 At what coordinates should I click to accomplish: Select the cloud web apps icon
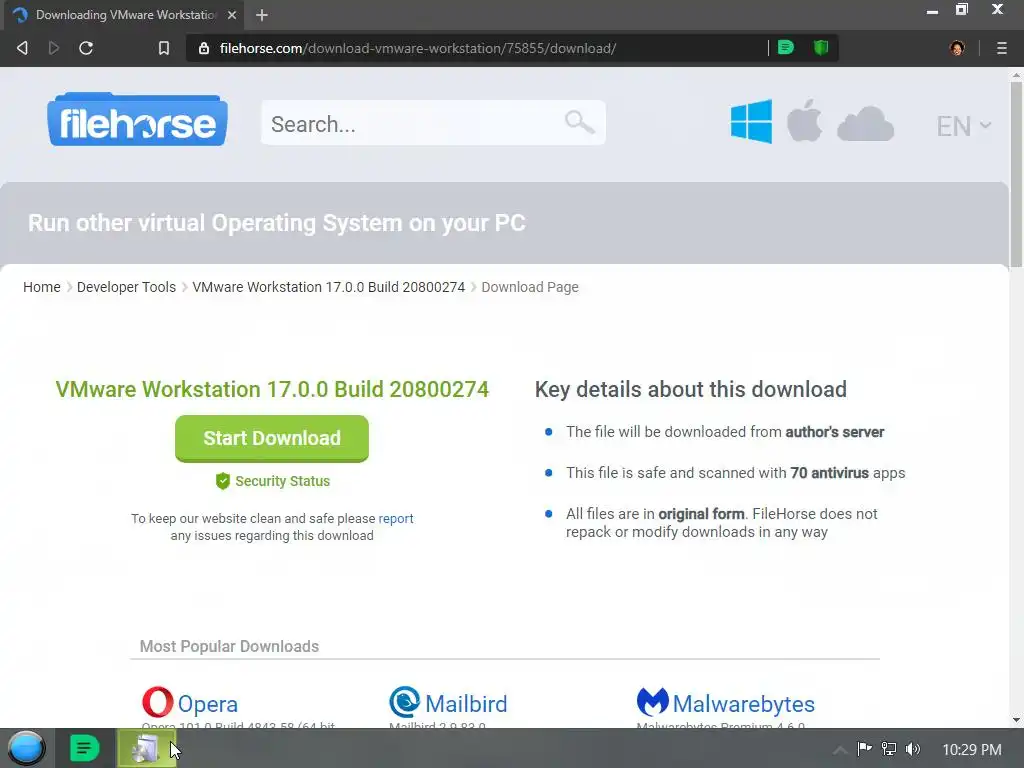pos(865,123)
